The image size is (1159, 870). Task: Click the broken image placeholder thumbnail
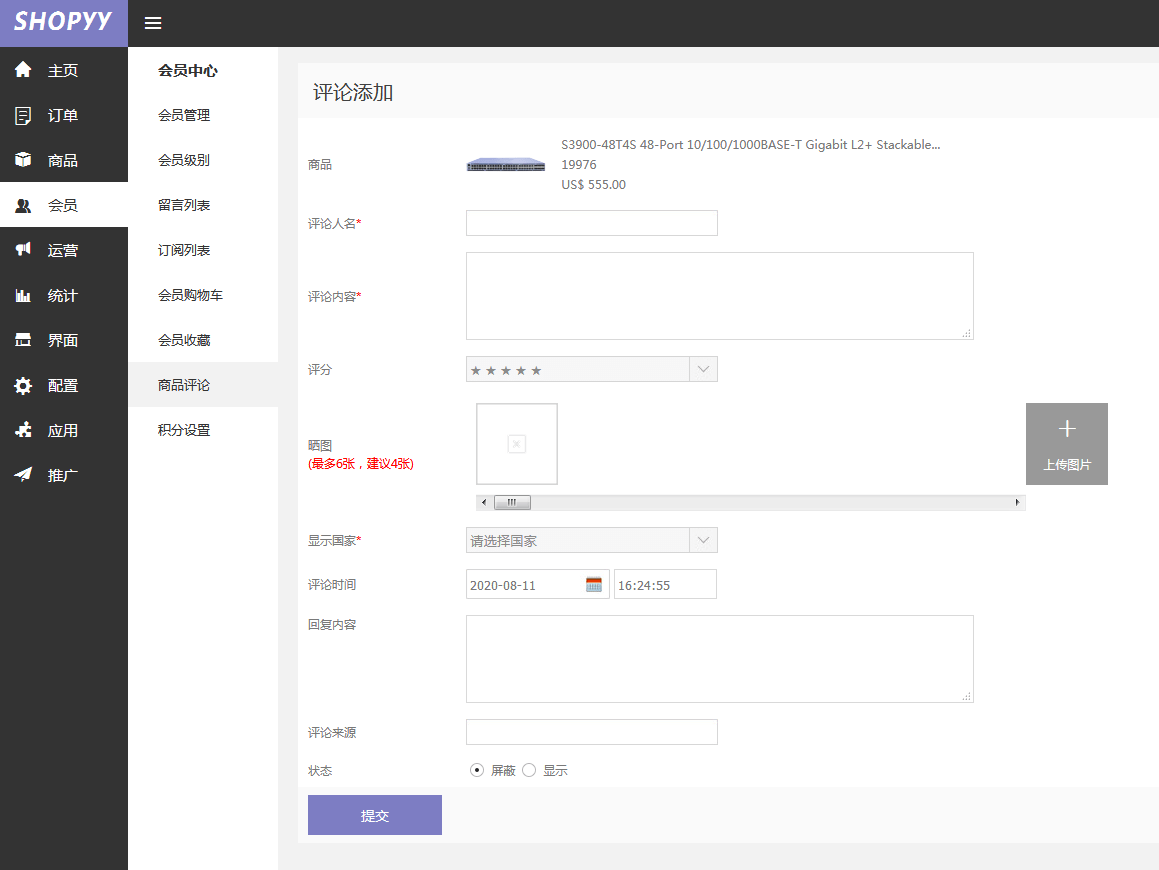click(x=517, y=444)
